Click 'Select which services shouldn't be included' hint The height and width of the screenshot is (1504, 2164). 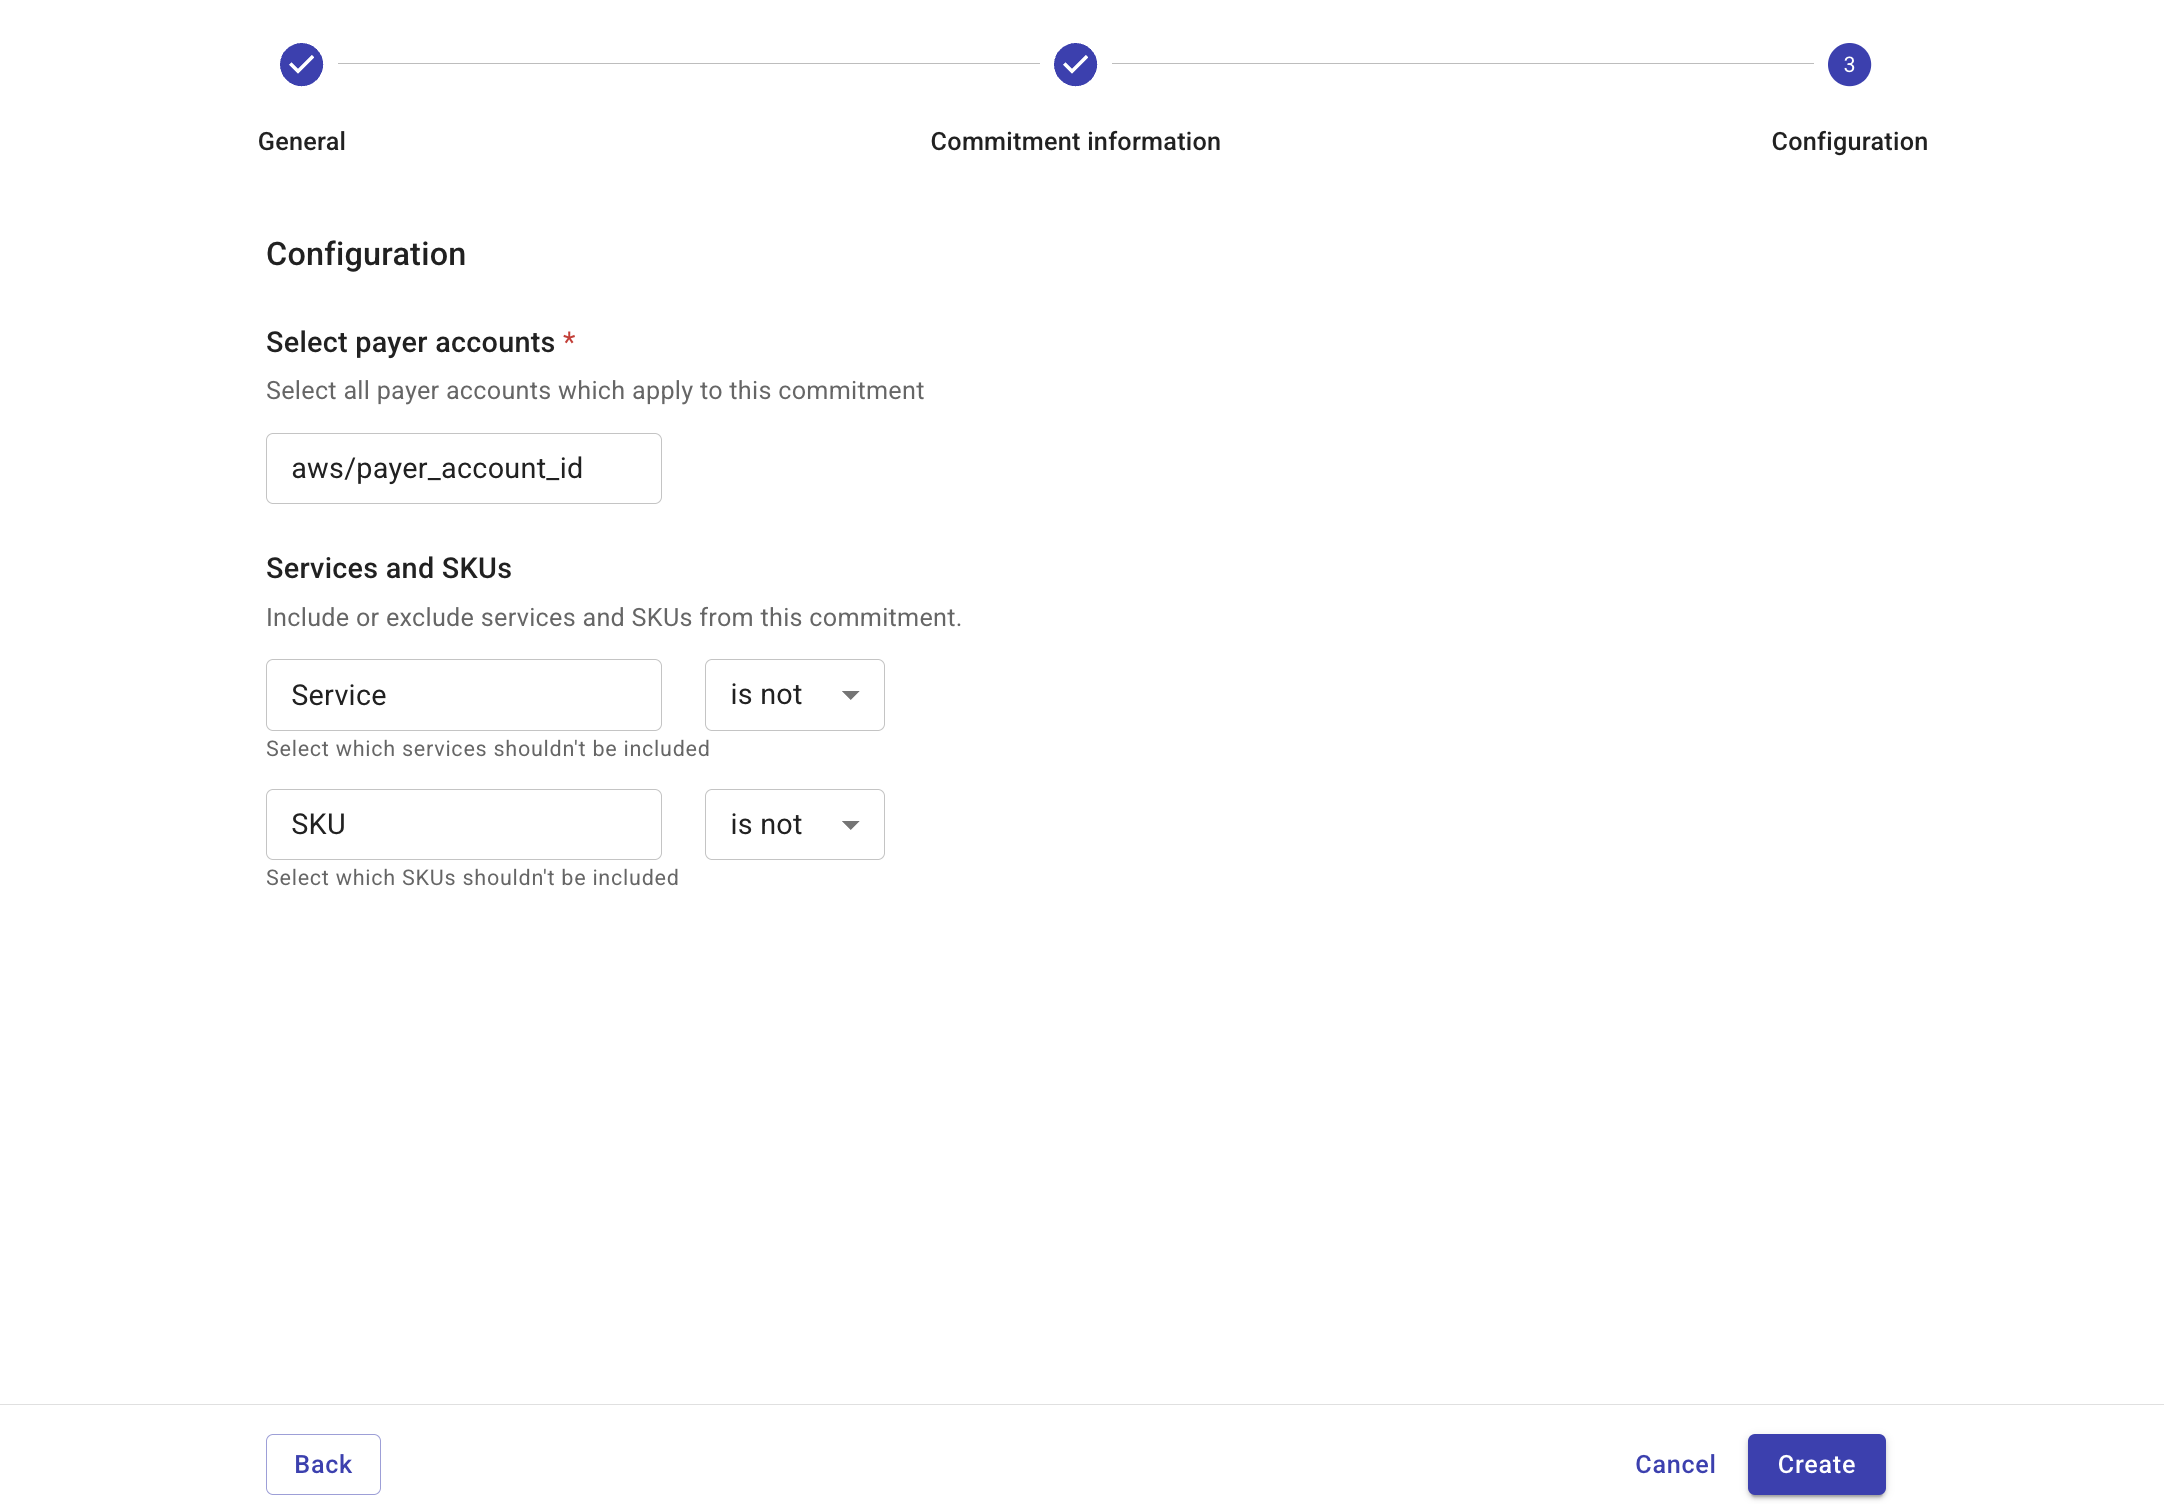[x=488, y=749]
